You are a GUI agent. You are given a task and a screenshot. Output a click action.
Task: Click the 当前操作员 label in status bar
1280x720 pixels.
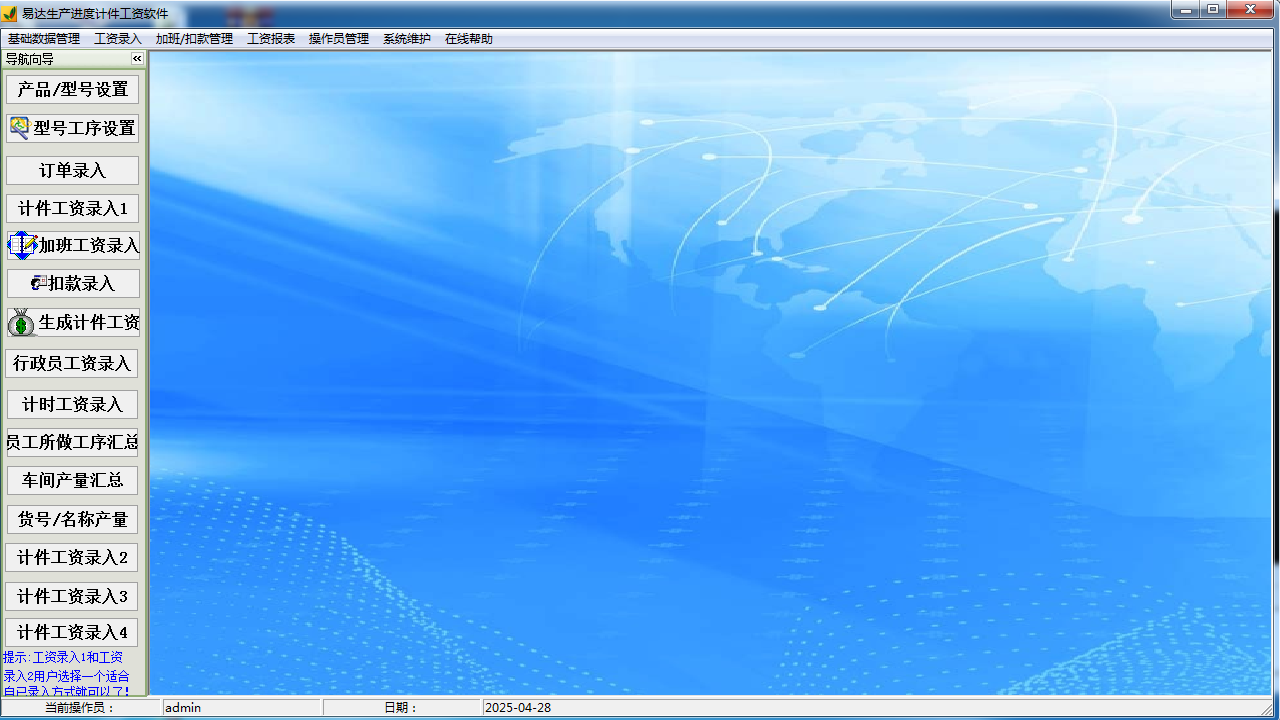tap(80, 707)
